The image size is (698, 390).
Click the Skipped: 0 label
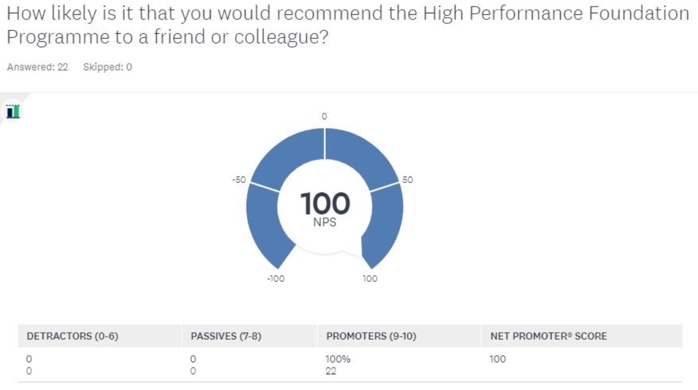point(108,67)
